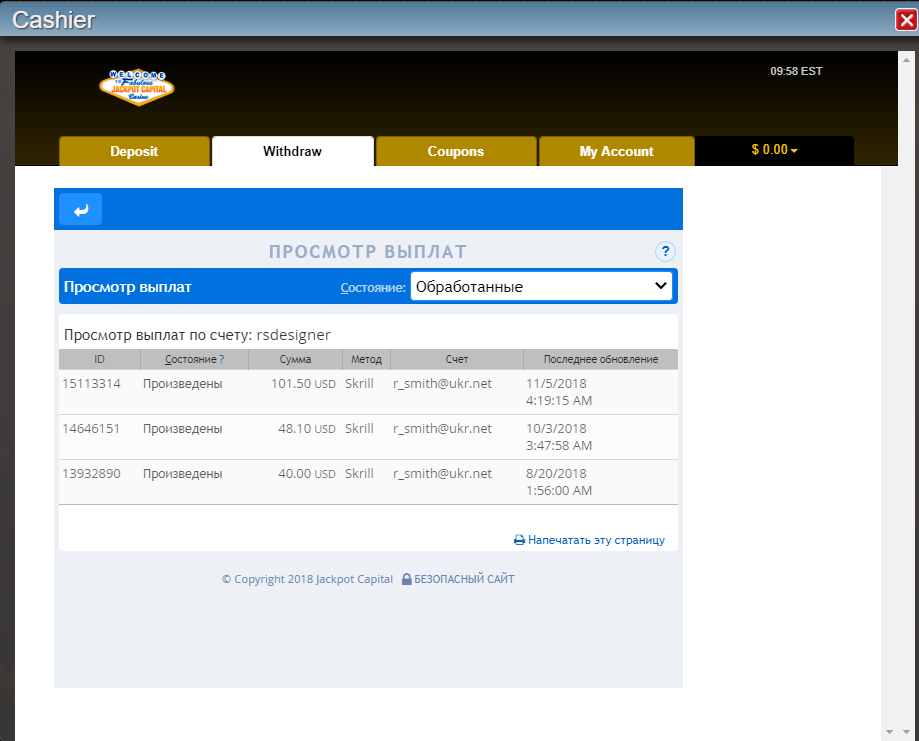Viewport: 919px width, 741px height.
Task: Close the Cashier window
Action: (x=906, y=19)
